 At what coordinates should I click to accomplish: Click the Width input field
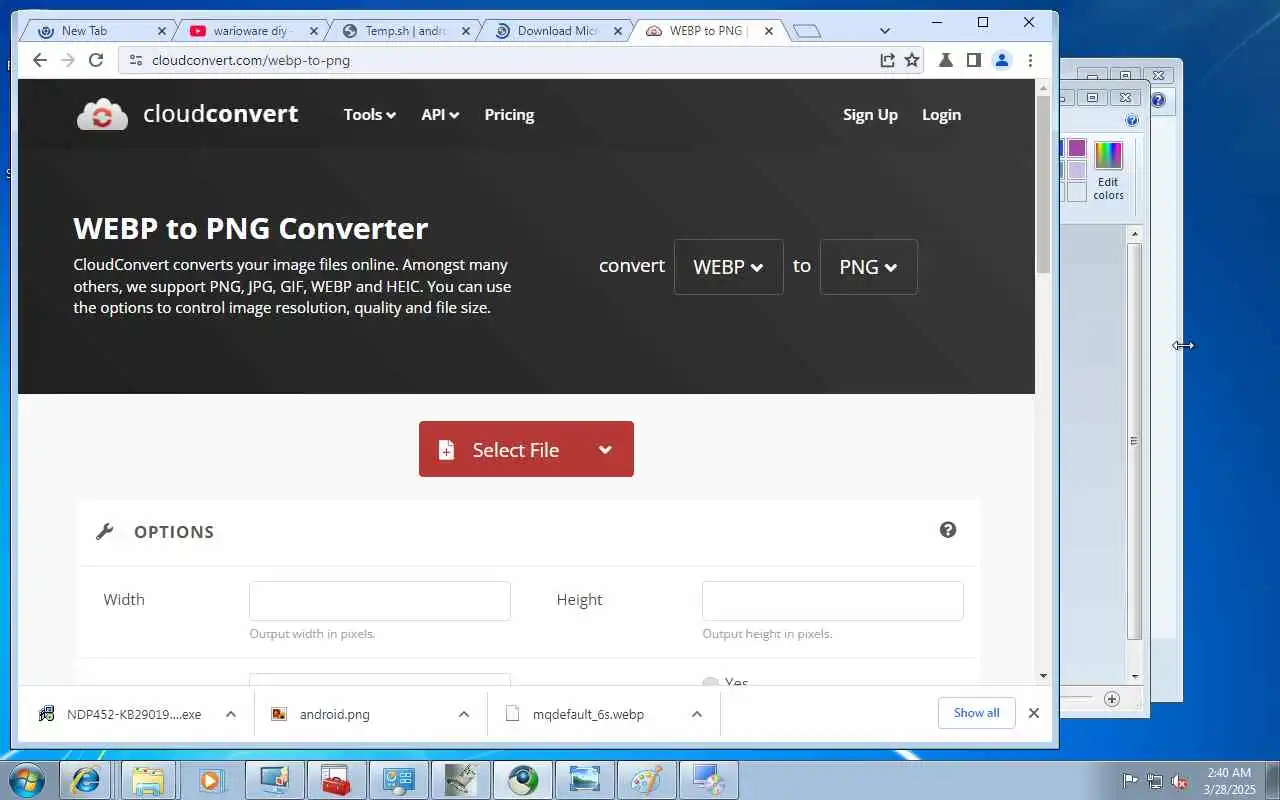pos(380,601)
